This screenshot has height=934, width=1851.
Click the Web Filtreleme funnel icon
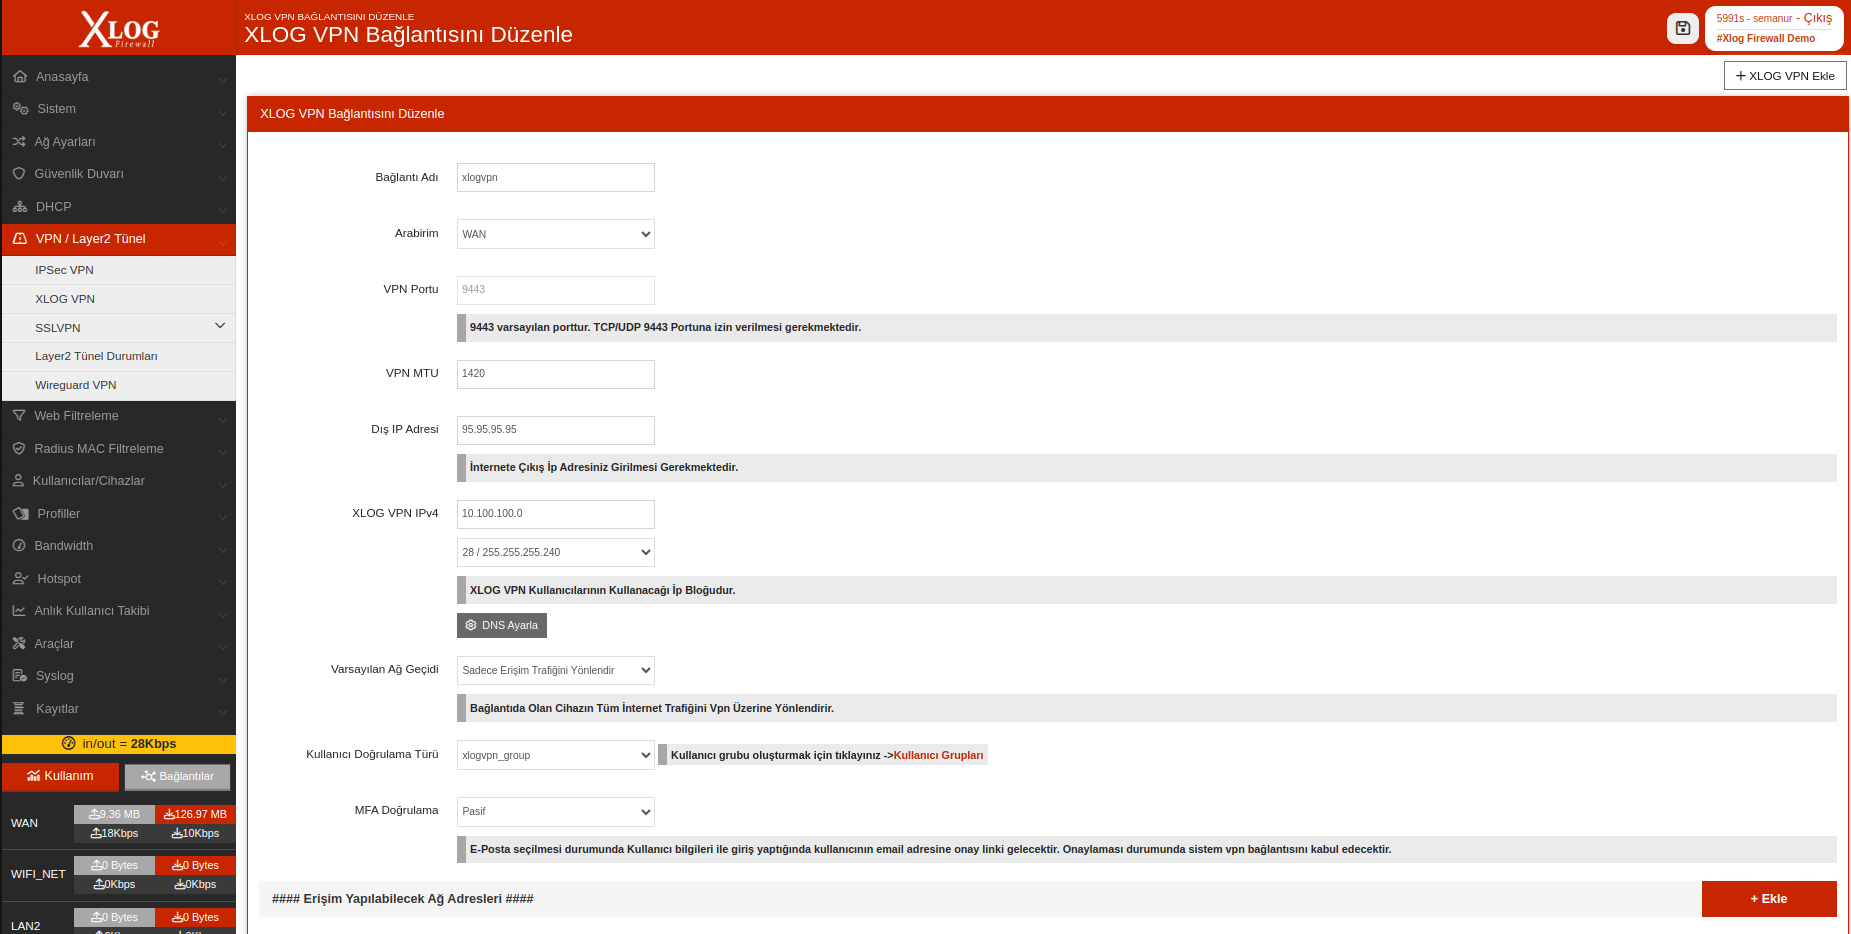[x=19, y=415]
